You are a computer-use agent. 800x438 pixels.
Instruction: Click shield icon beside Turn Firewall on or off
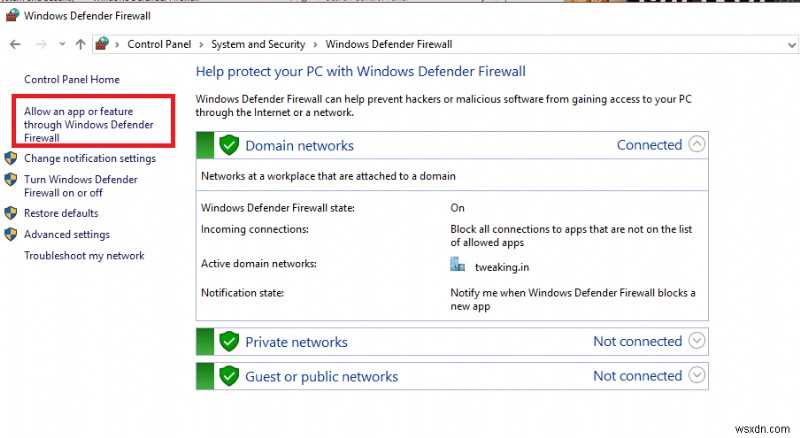11,179
